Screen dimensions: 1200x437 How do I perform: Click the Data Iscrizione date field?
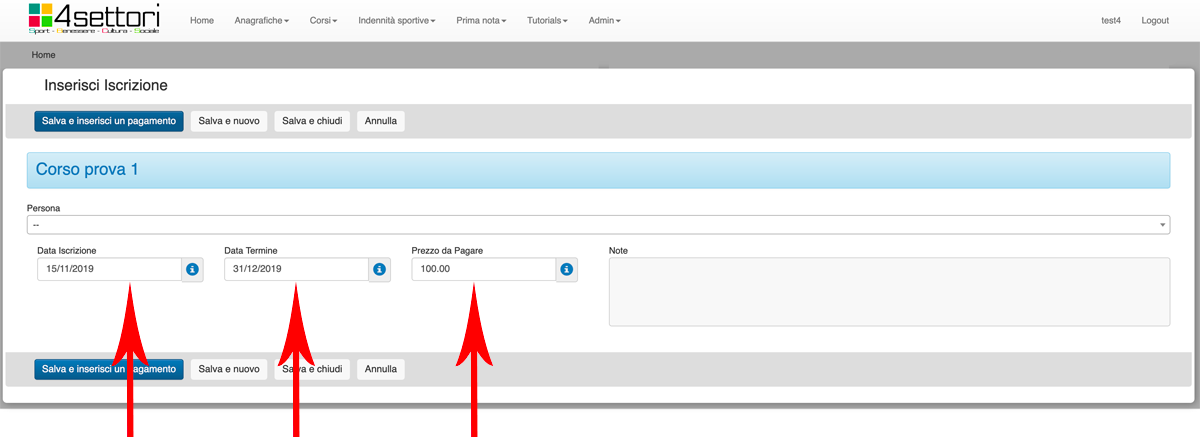[108, 269]
